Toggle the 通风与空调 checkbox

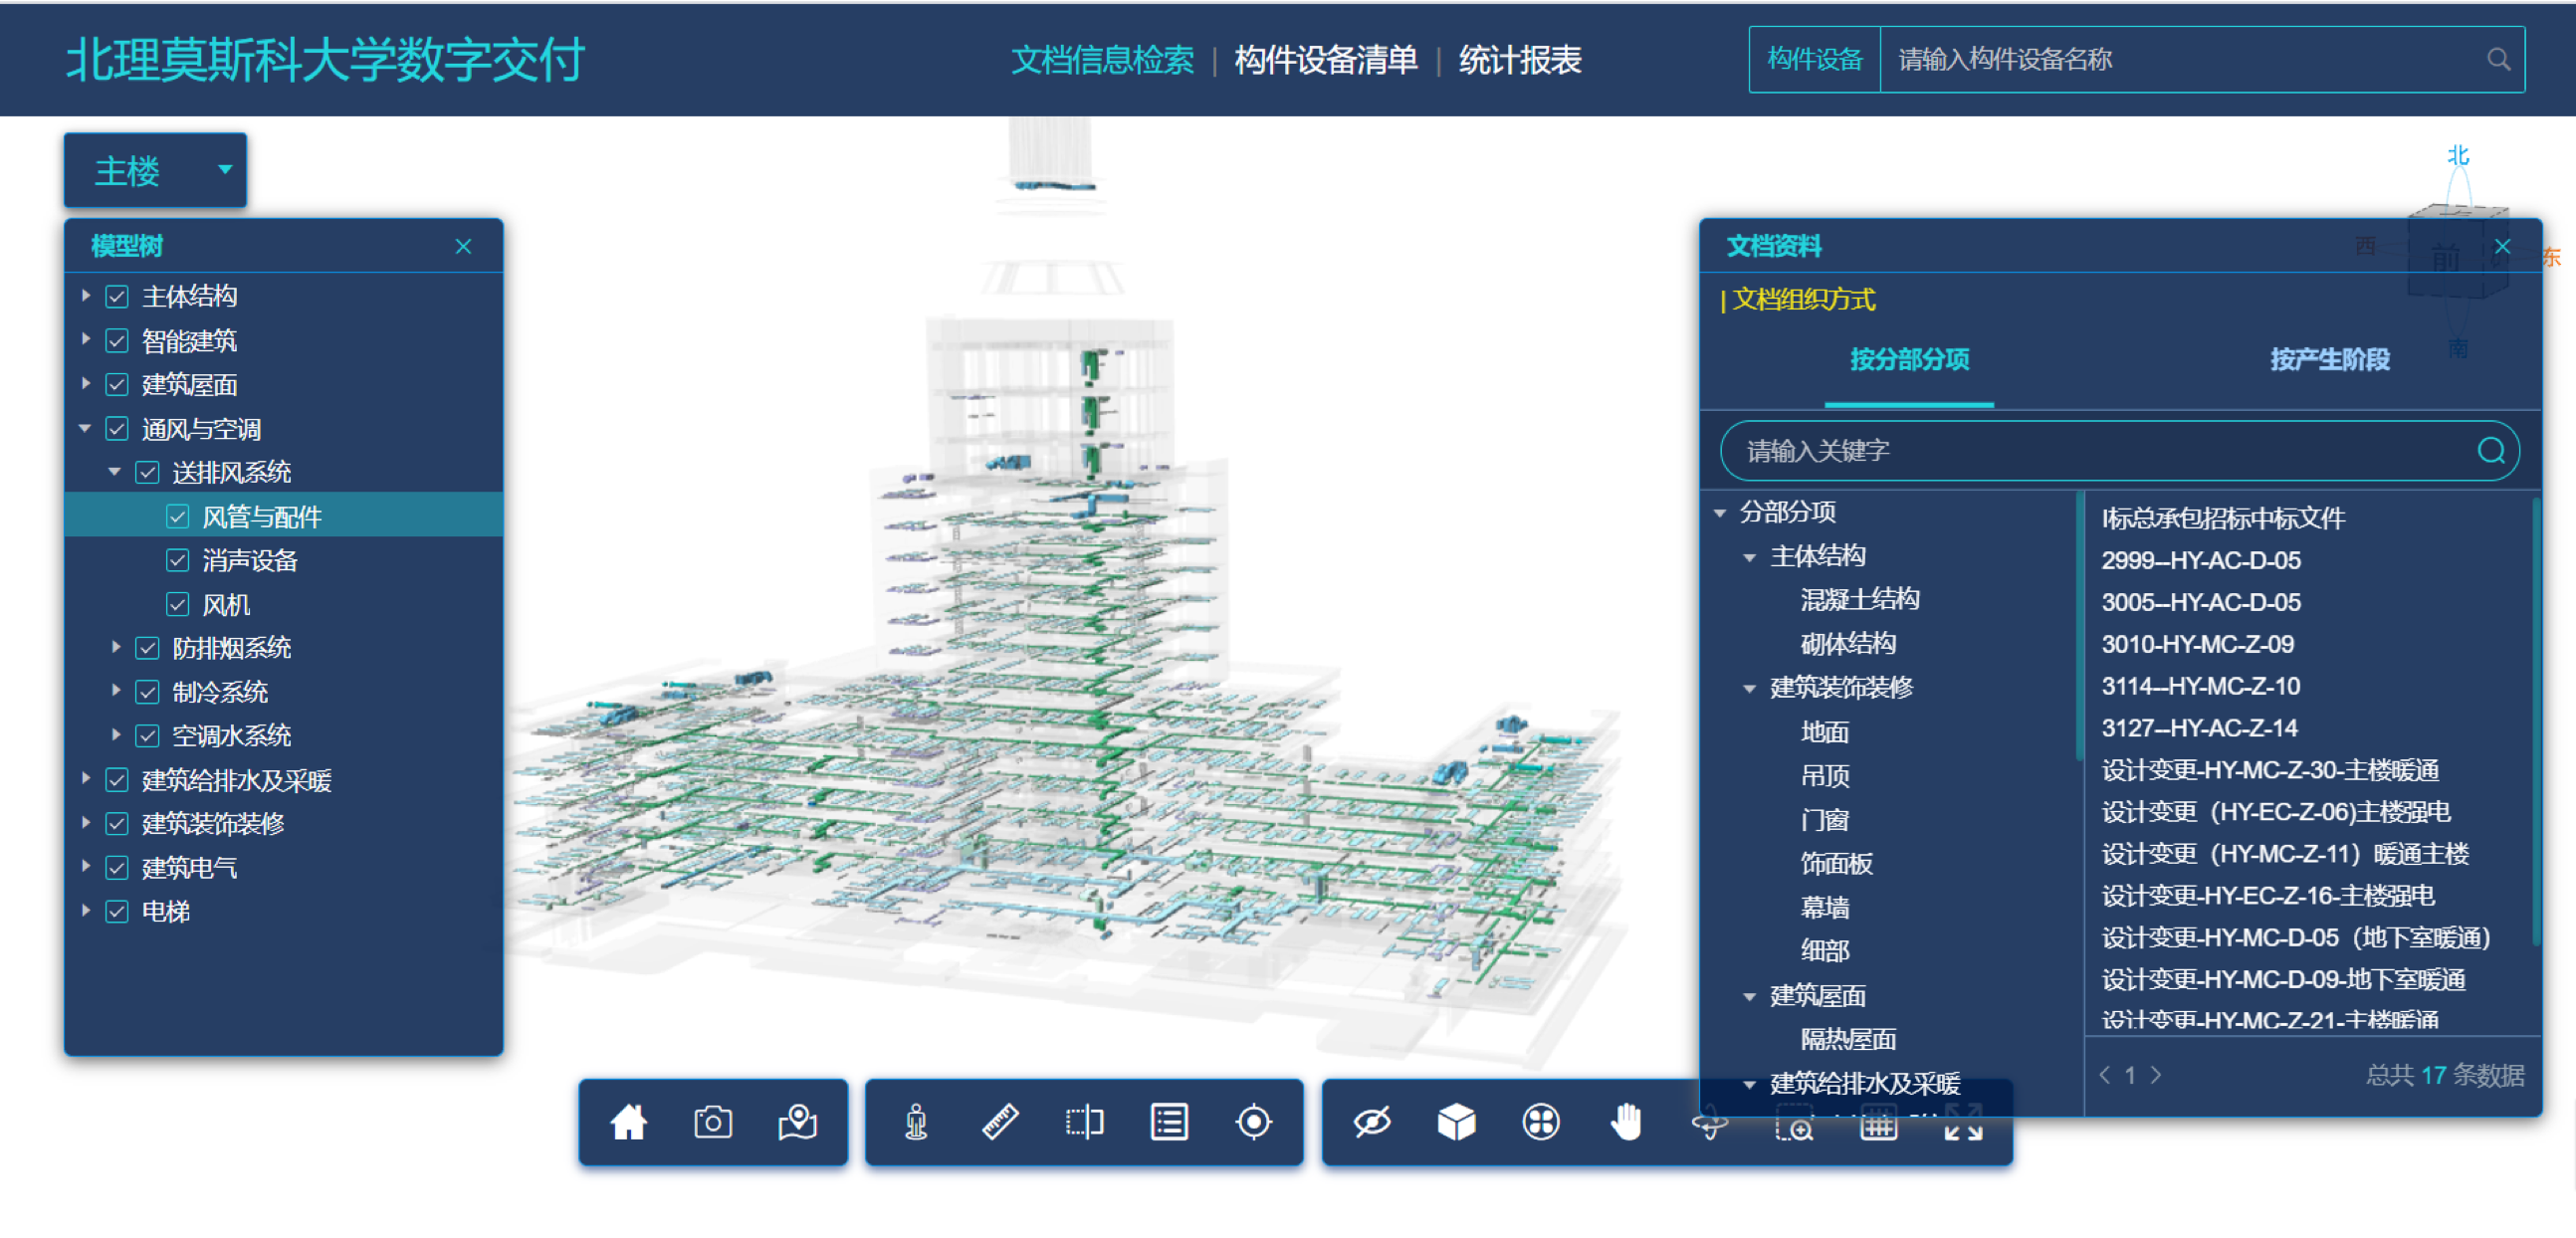click(117, 429)
